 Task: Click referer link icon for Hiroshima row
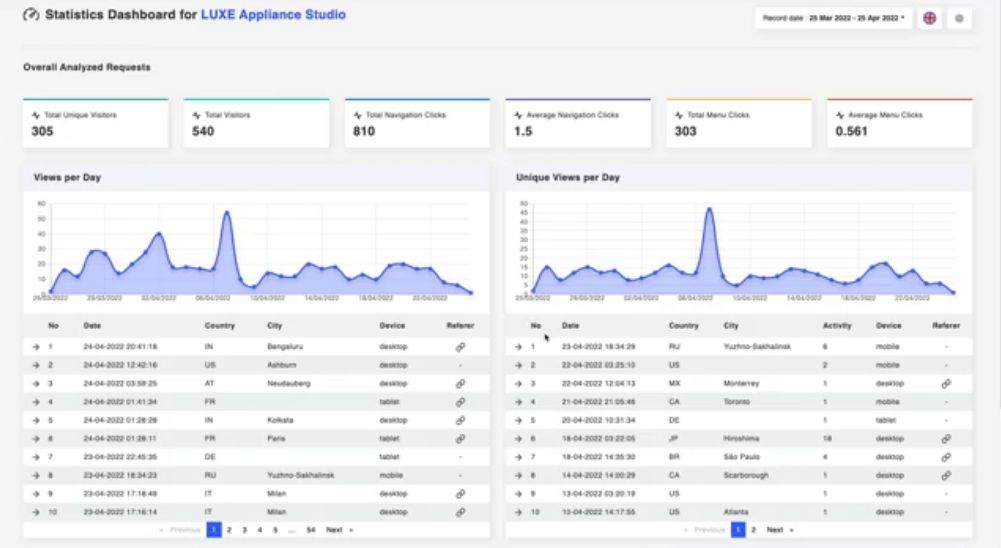pos(945,439)
